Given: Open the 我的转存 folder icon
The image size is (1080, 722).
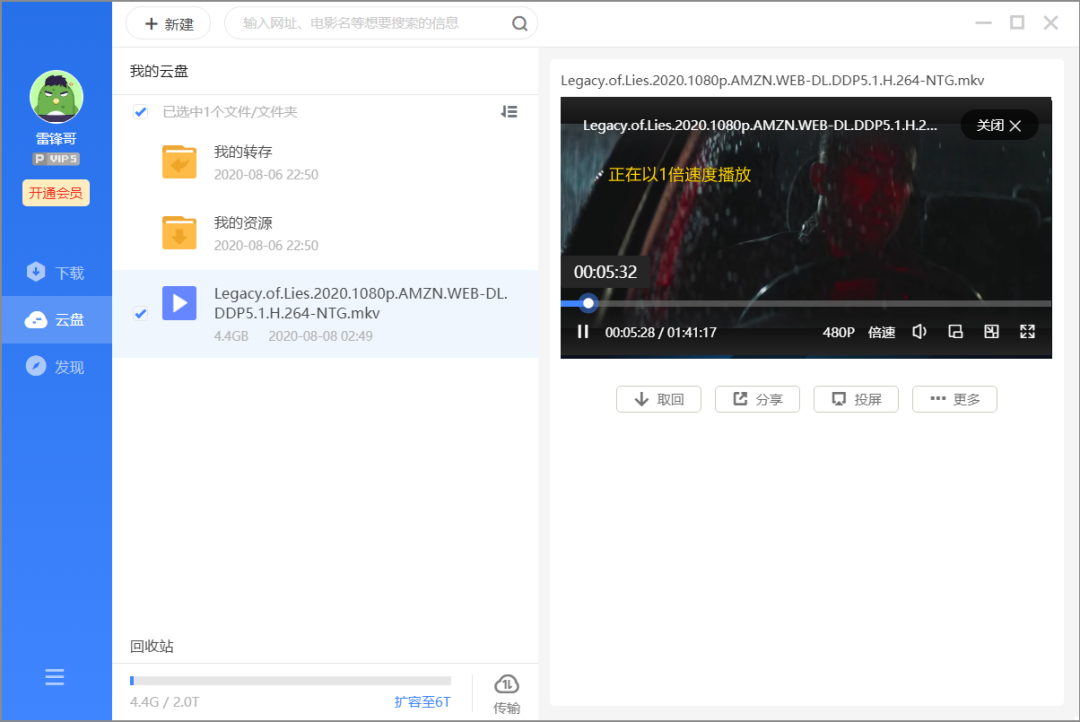Looking at the screenshot, I should 179,162.
